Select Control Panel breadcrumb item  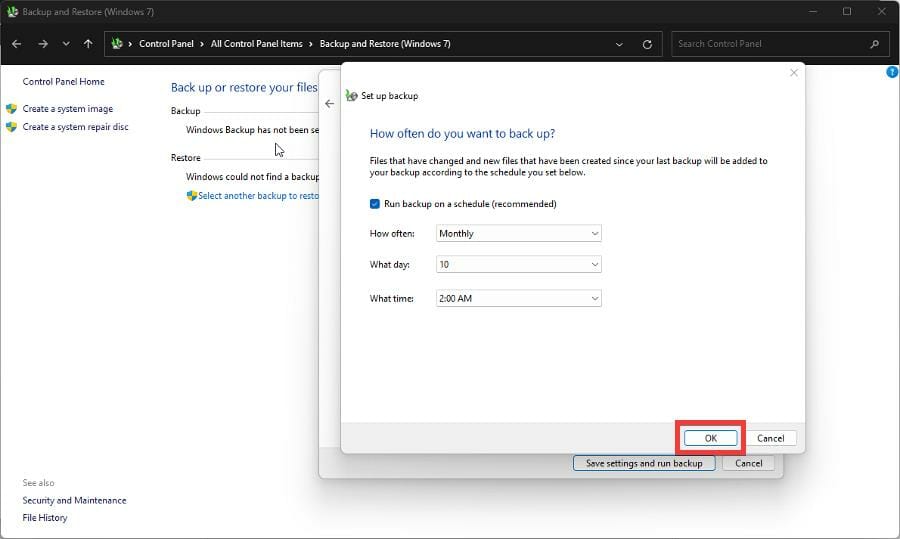(167, 44)
